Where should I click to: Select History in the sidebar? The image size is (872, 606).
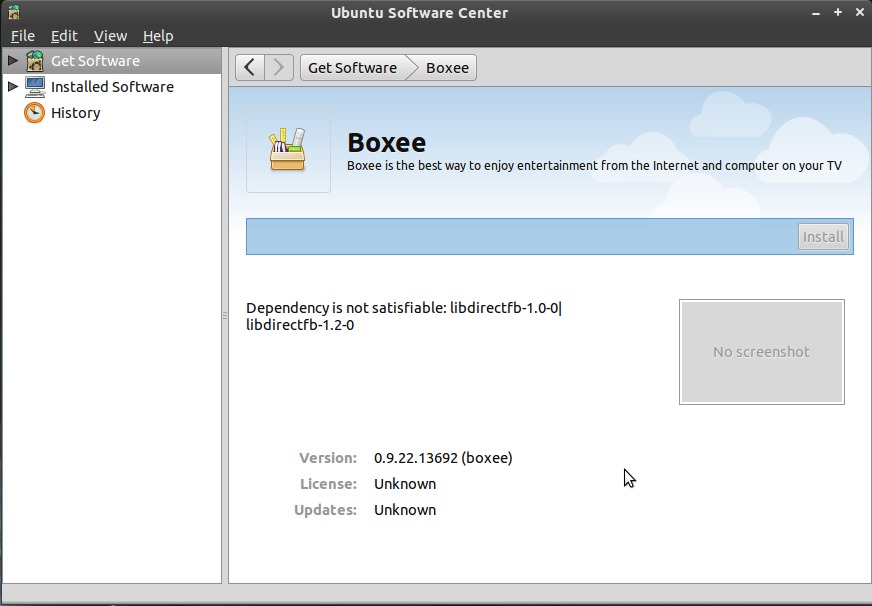pyautogui.click(x=112, y=113)
